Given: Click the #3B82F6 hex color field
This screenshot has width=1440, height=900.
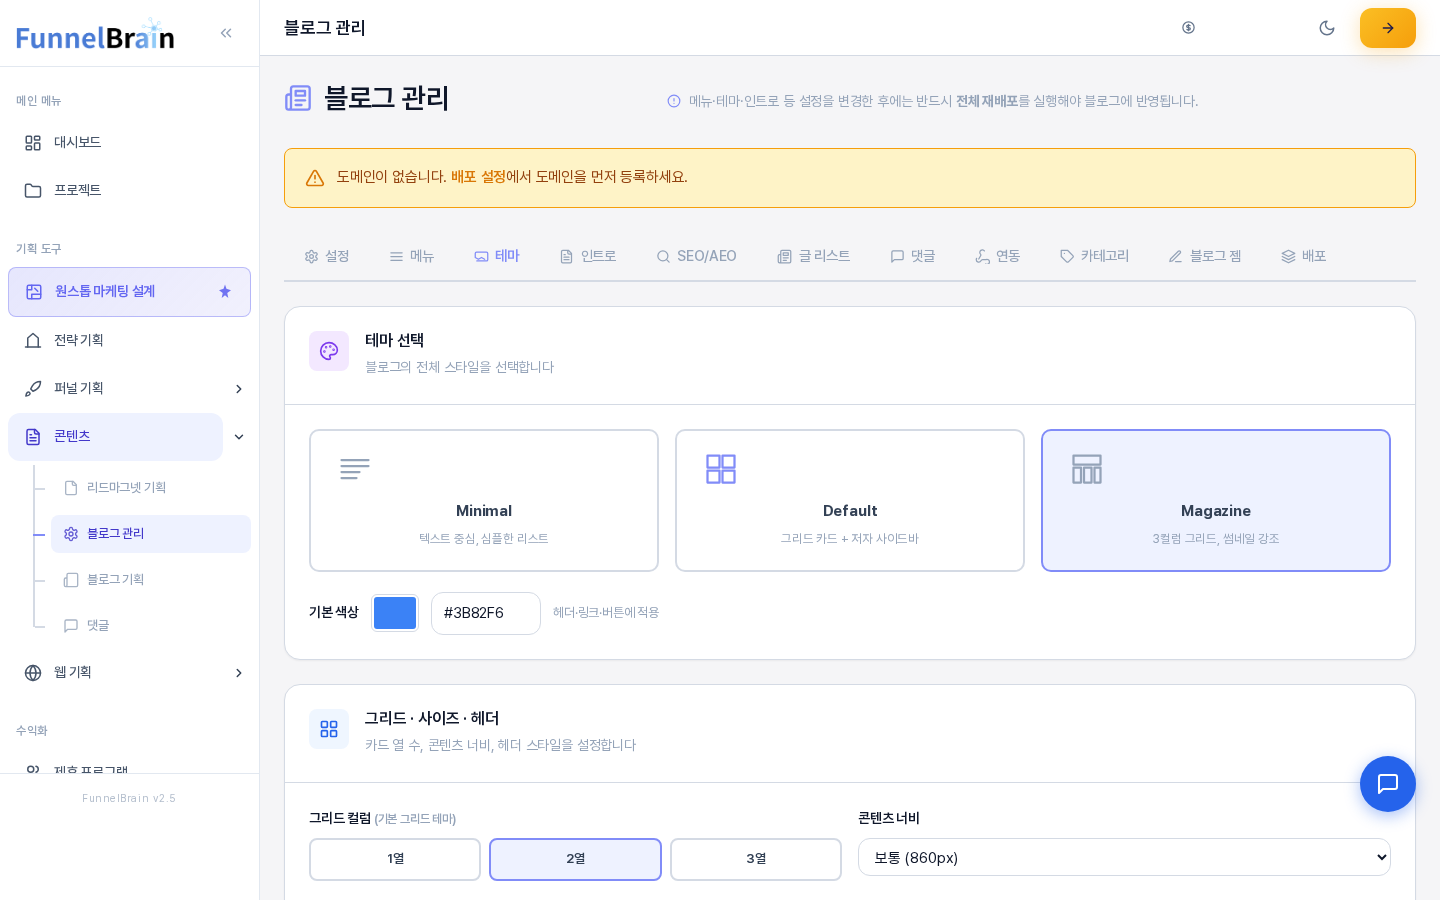Looking at the screenshot, I should pos(486,613).
